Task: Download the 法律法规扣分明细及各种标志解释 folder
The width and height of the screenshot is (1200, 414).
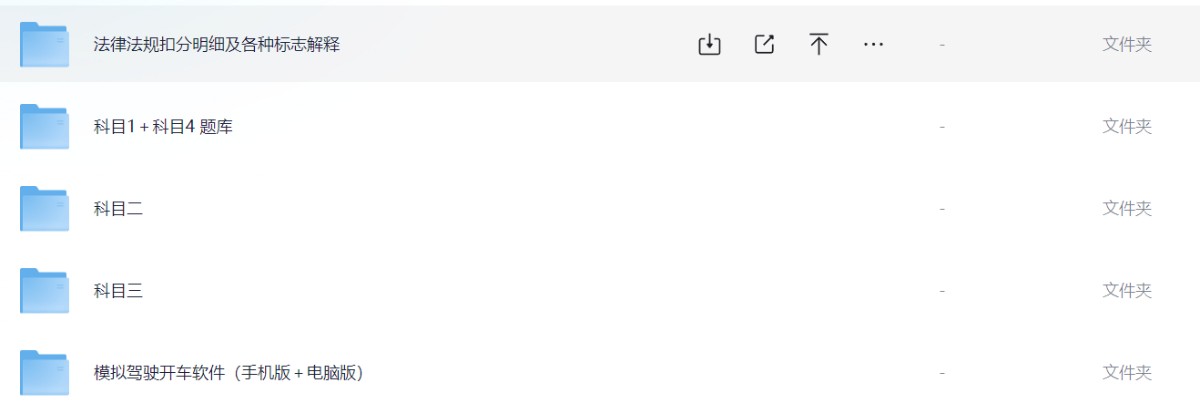Action: (709, 44)
